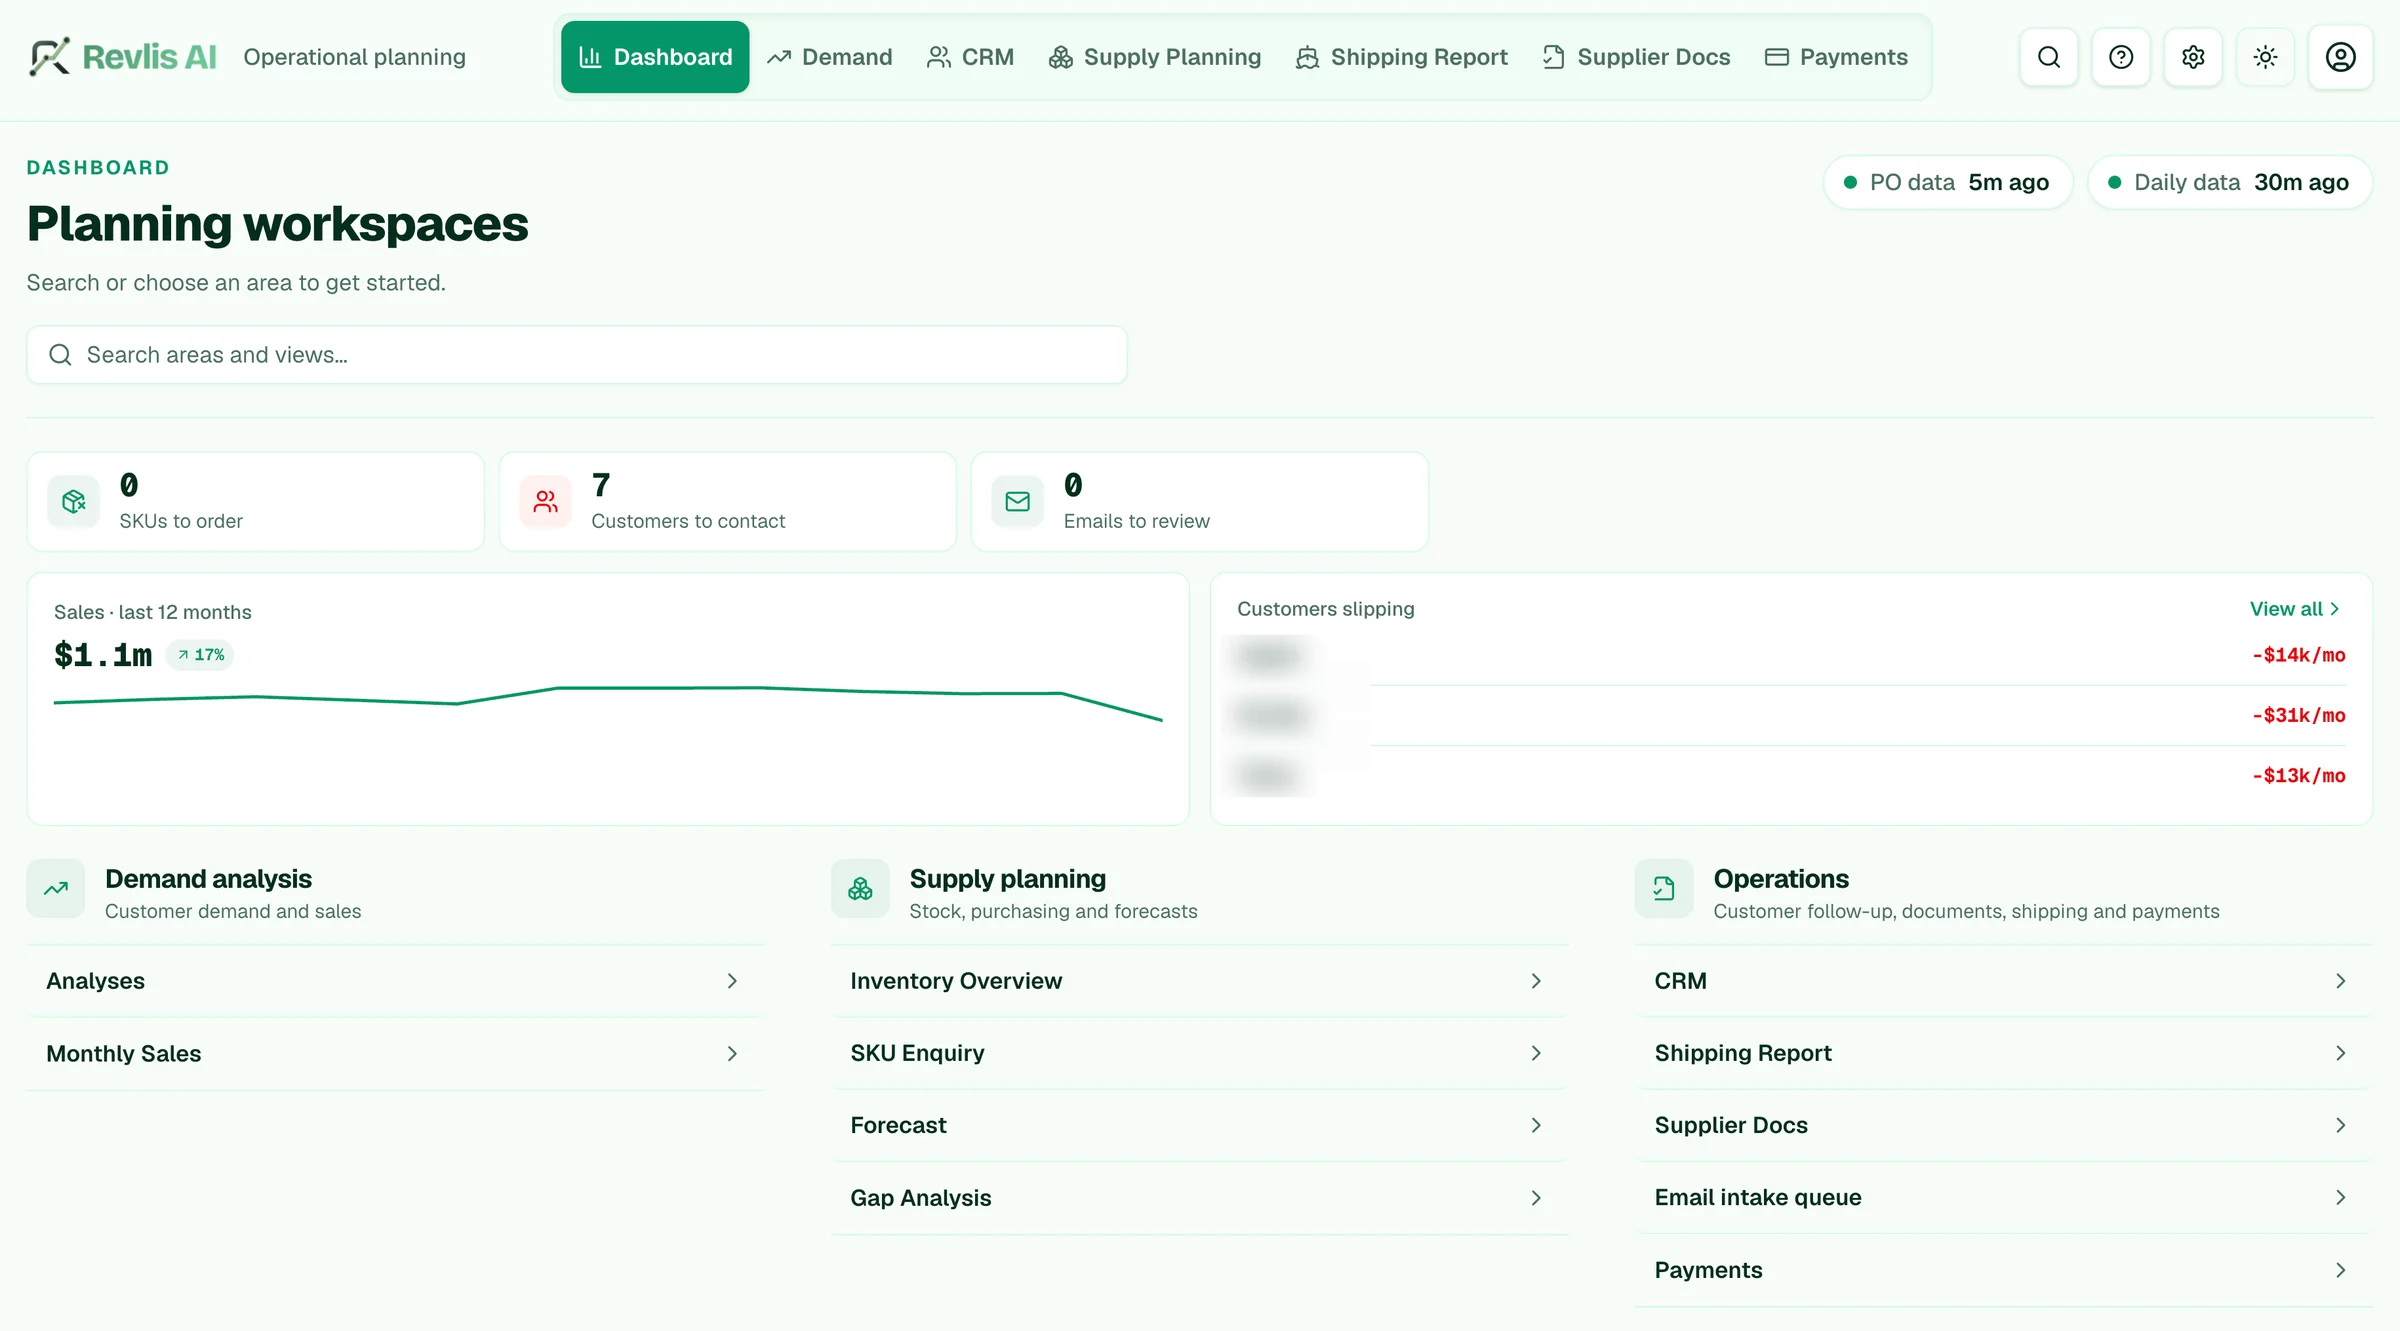Open Gap Analysis row
The width and height of the screenshot is (2400, 1331).
coord(1199,1198)
